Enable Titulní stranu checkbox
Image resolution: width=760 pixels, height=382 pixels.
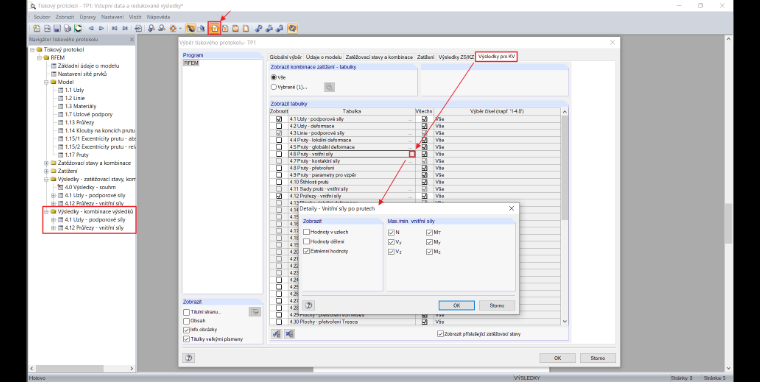[187, 312]
